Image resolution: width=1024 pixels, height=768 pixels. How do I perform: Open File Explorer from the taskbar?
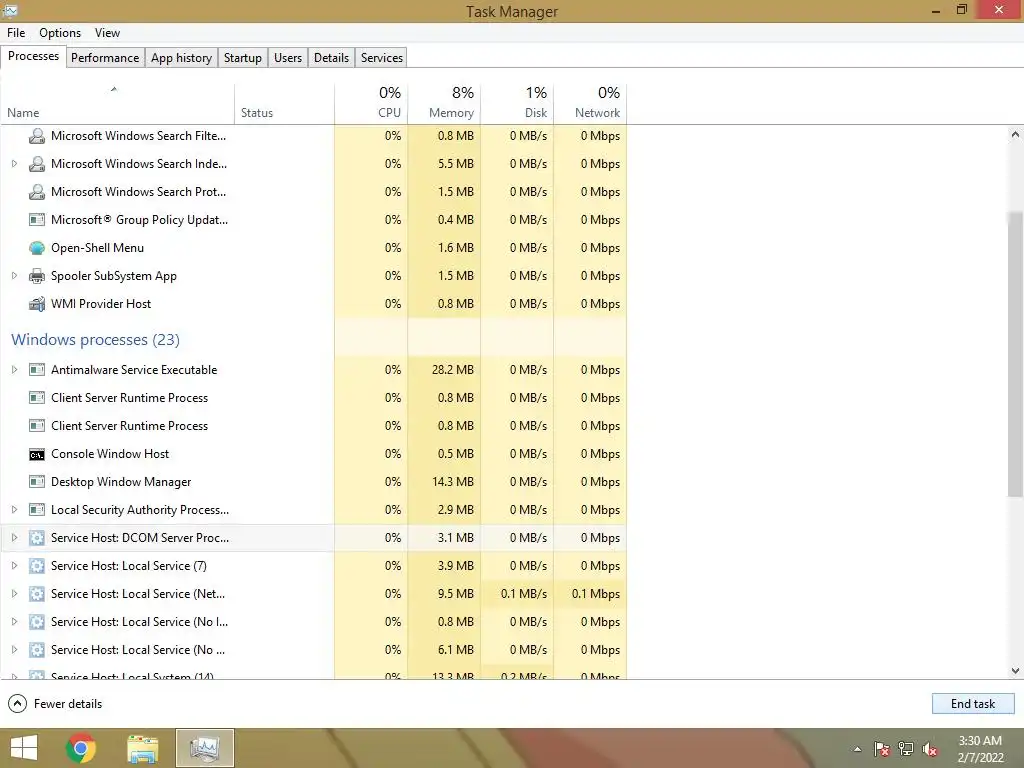coord(142,748)
